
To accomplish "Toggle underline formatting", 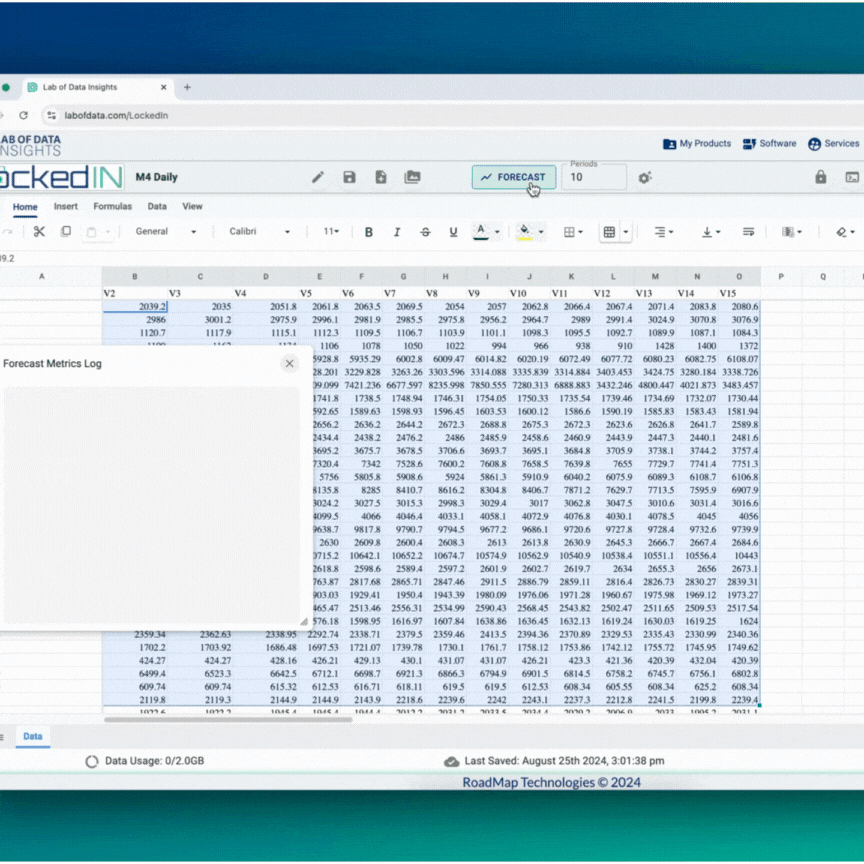I will (x=453, y=232).
